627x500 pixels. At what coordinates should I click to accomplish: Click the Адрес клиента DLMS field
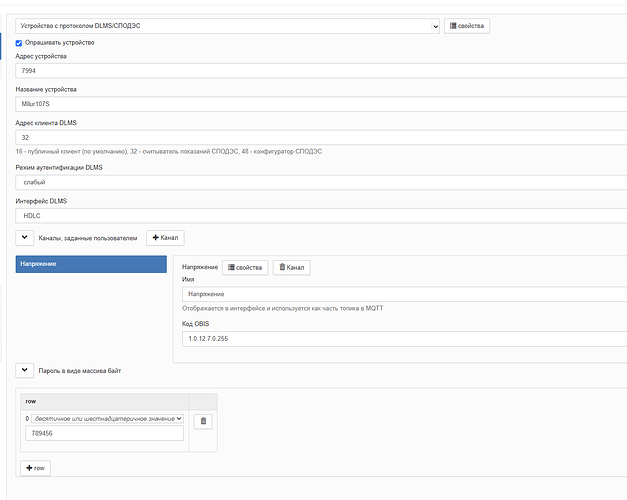click(321, 138)
